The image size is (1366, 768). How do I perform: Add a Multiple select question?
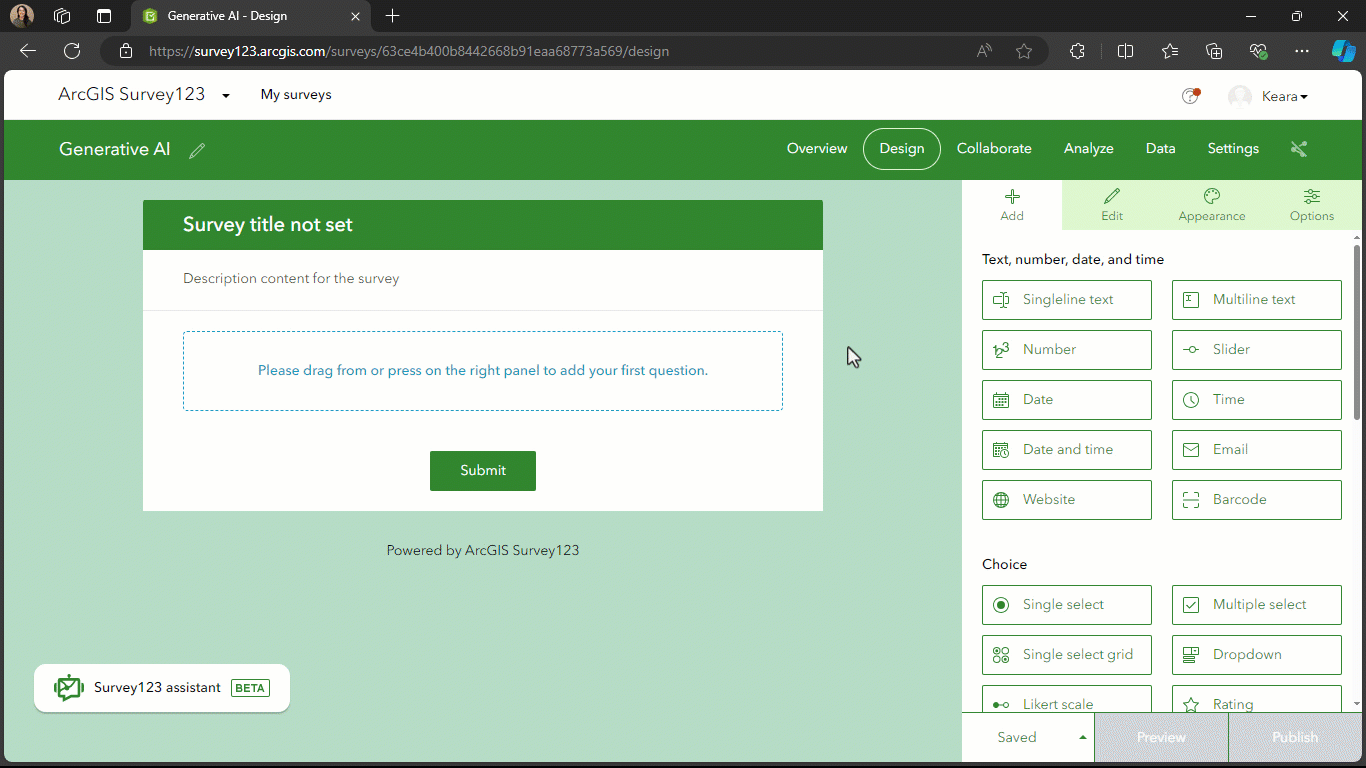(1256, 604)
